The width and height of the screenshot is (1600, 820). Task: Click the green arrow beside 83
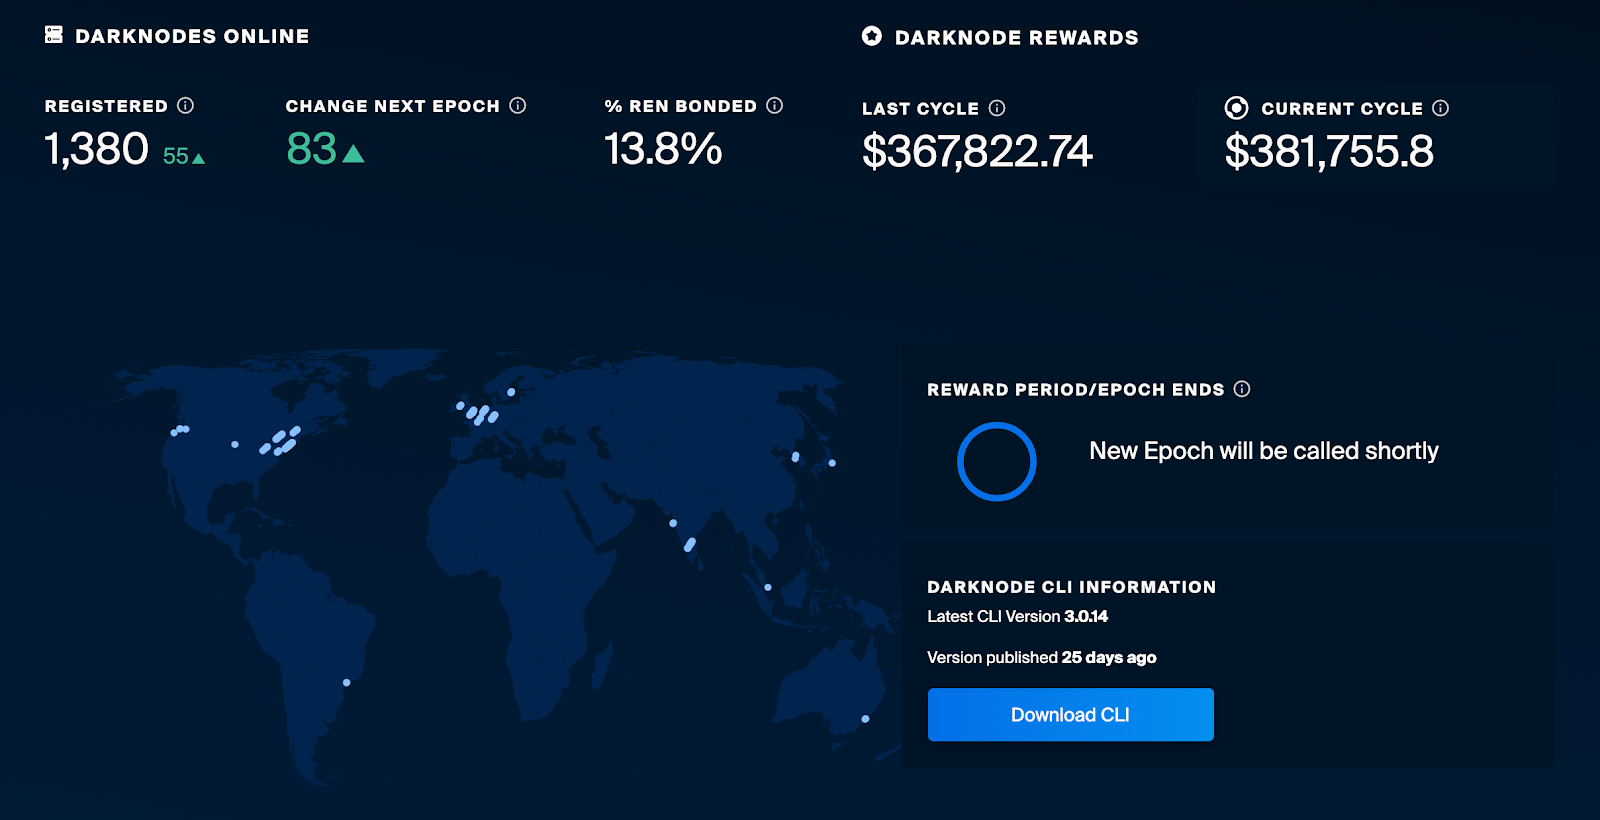(x=353, y=153)
